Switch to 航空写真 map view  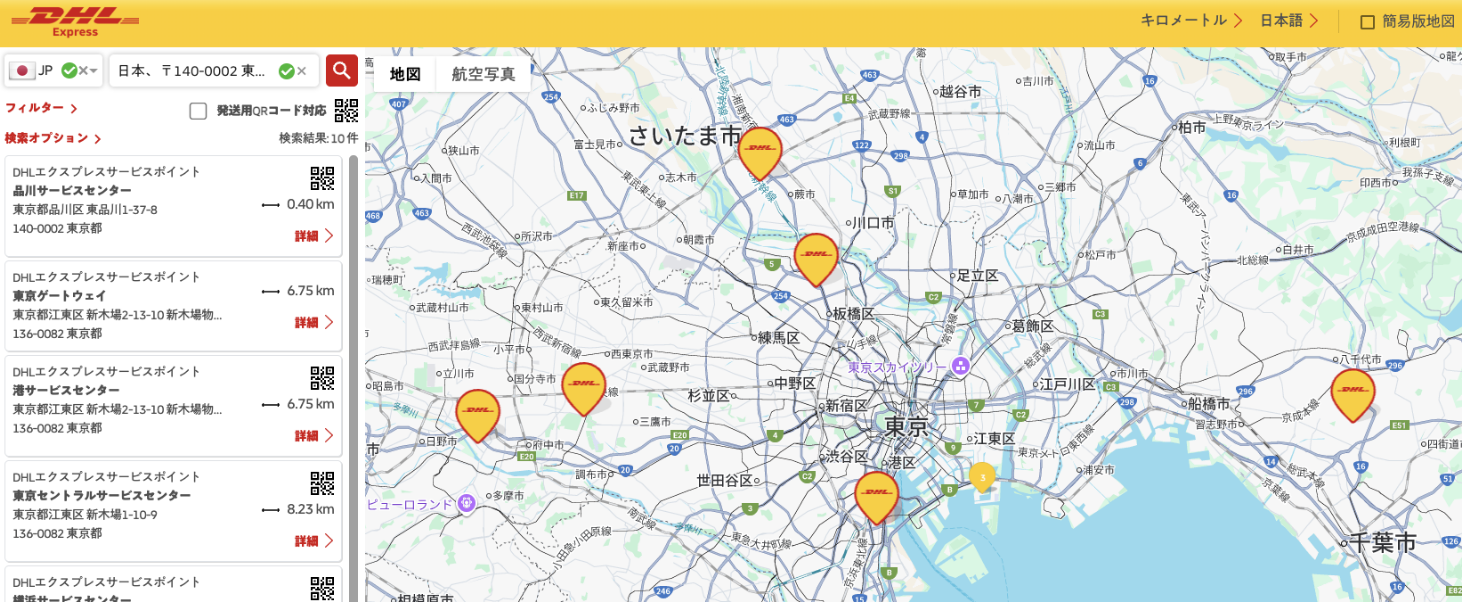(x=483, y=74)
